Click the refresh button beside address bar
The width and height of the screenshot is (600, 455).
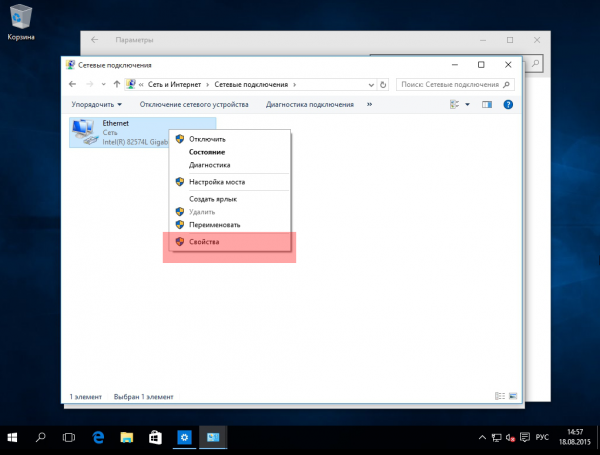383,85
